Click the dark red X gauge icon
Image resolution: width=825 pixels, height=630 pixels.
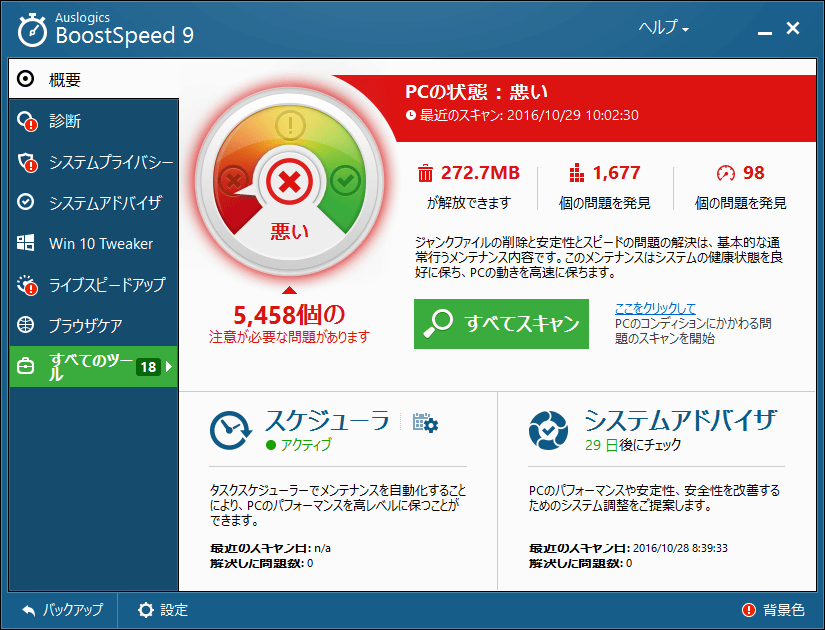[x=234, y=181]
